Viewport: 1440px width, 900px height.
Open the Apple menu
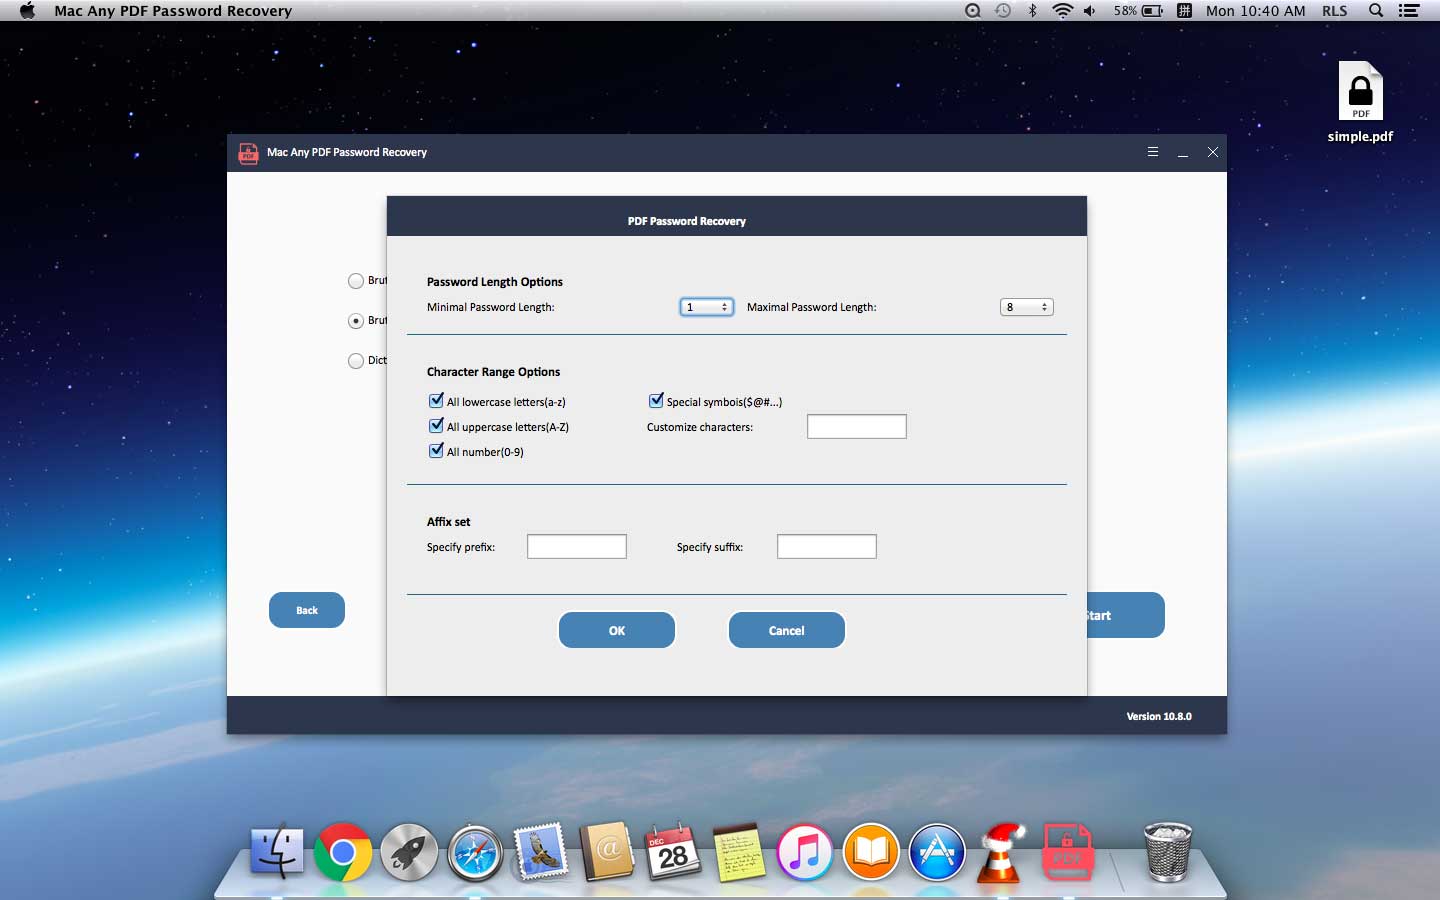(x=27, y=11)
